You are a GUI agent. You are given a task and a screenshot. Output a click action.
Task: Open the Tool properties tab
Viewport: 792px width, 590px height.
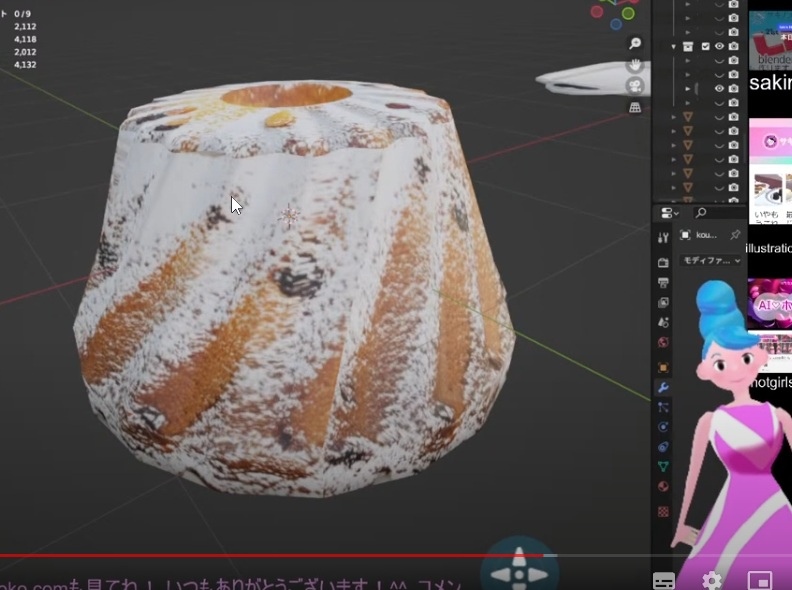(663, 237)
